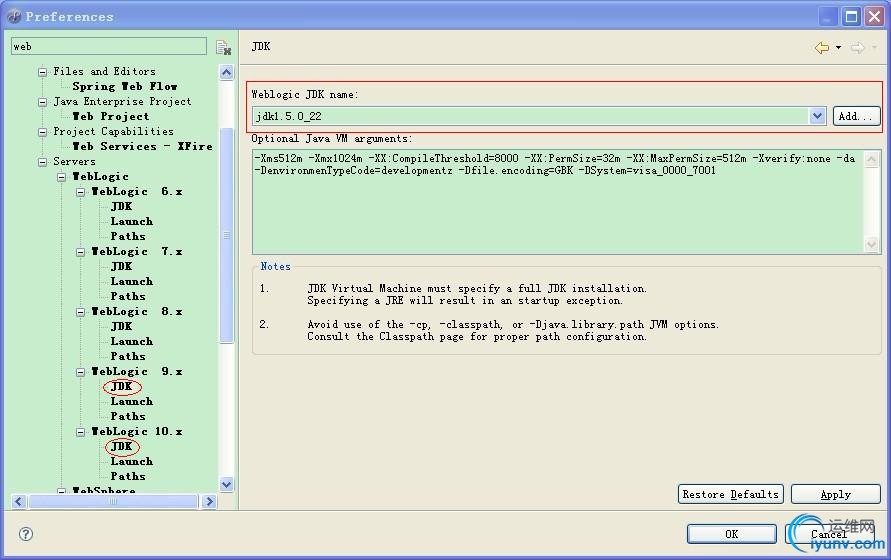The image size is (891, 560).
Task: Click in Optional Java VM arguments box
Action: (559, 202)
